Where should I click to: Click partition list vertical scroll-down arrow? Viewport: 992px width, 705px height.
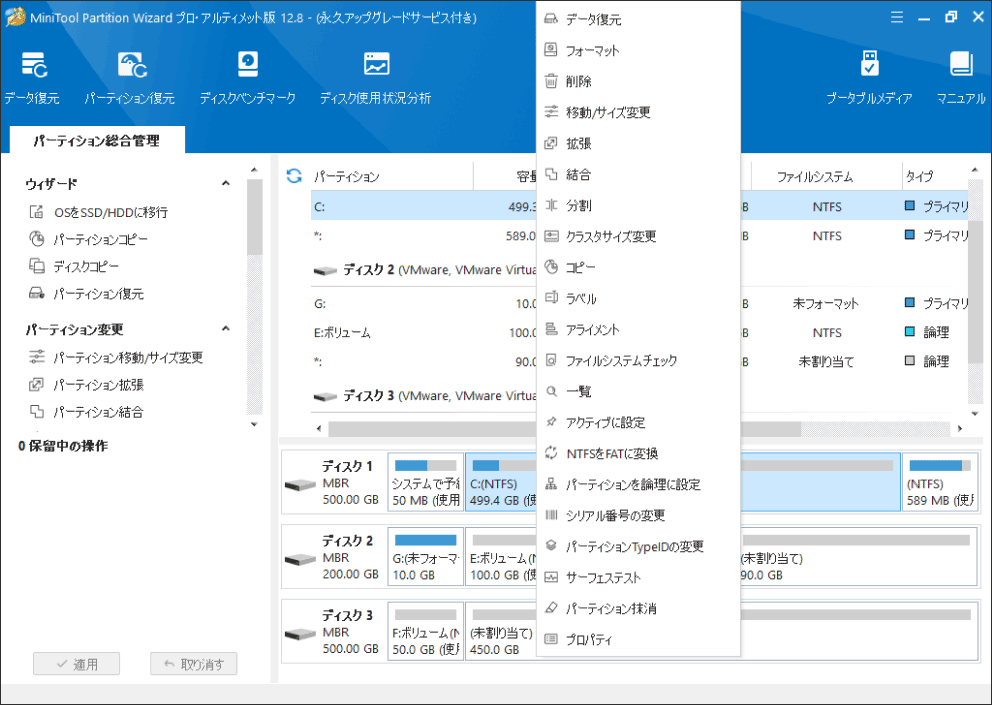(x=975, y=414)
